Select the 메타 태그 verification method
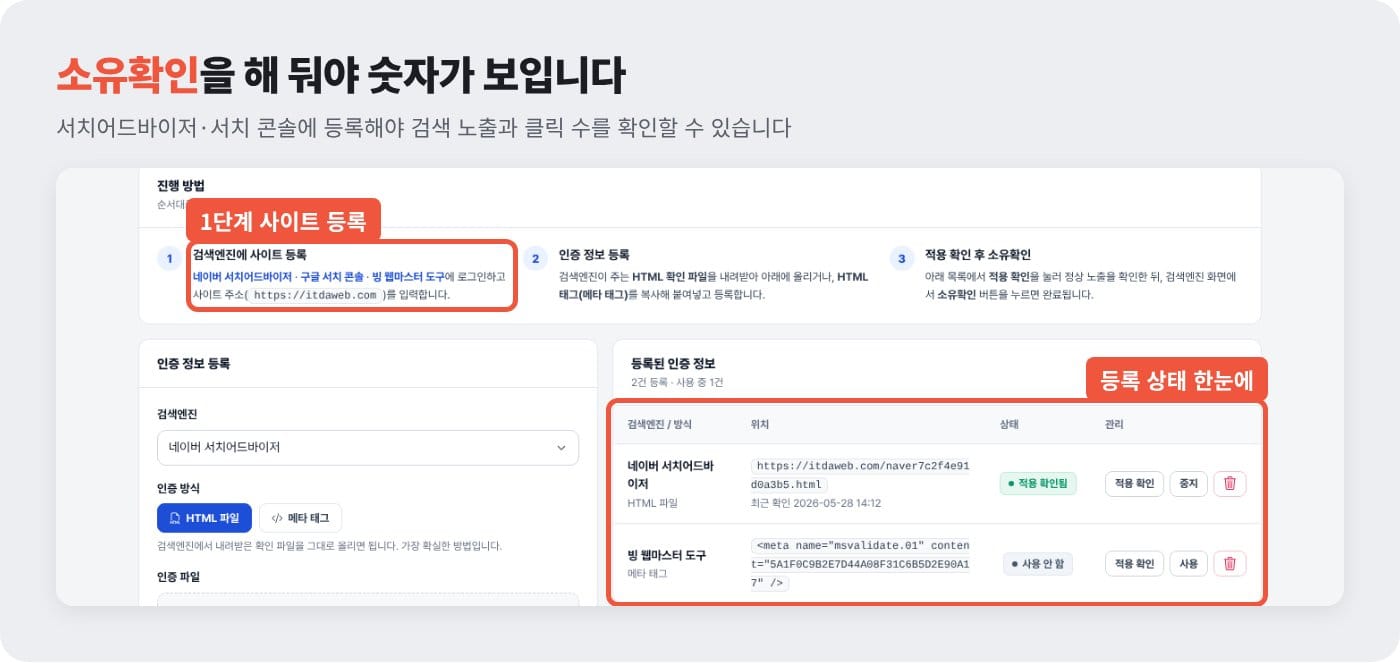Viewport: 1400px width, 663px height. (x=300, y=518)
